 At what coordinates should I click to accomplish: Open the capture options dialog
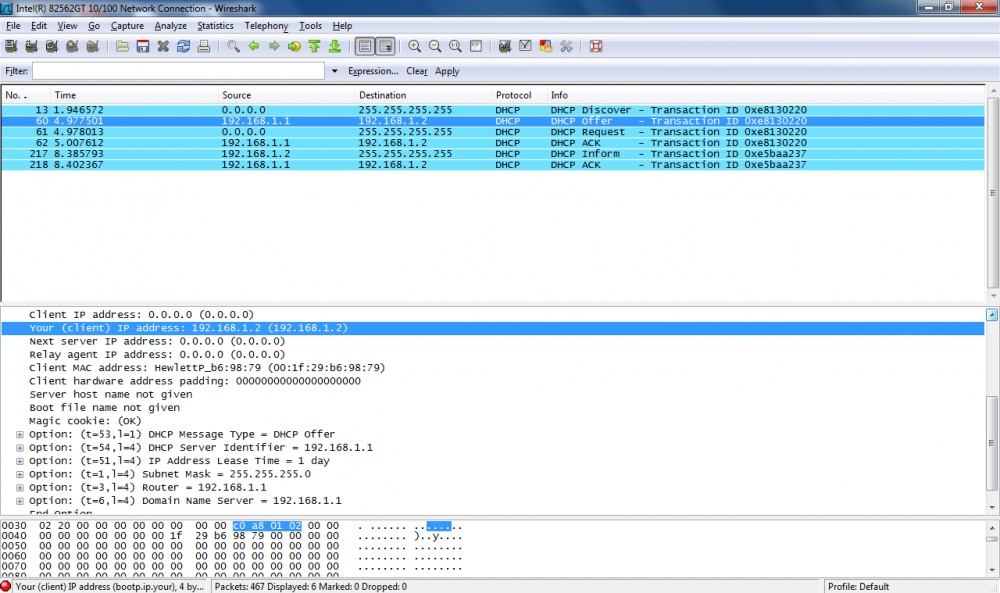point(31,46)
